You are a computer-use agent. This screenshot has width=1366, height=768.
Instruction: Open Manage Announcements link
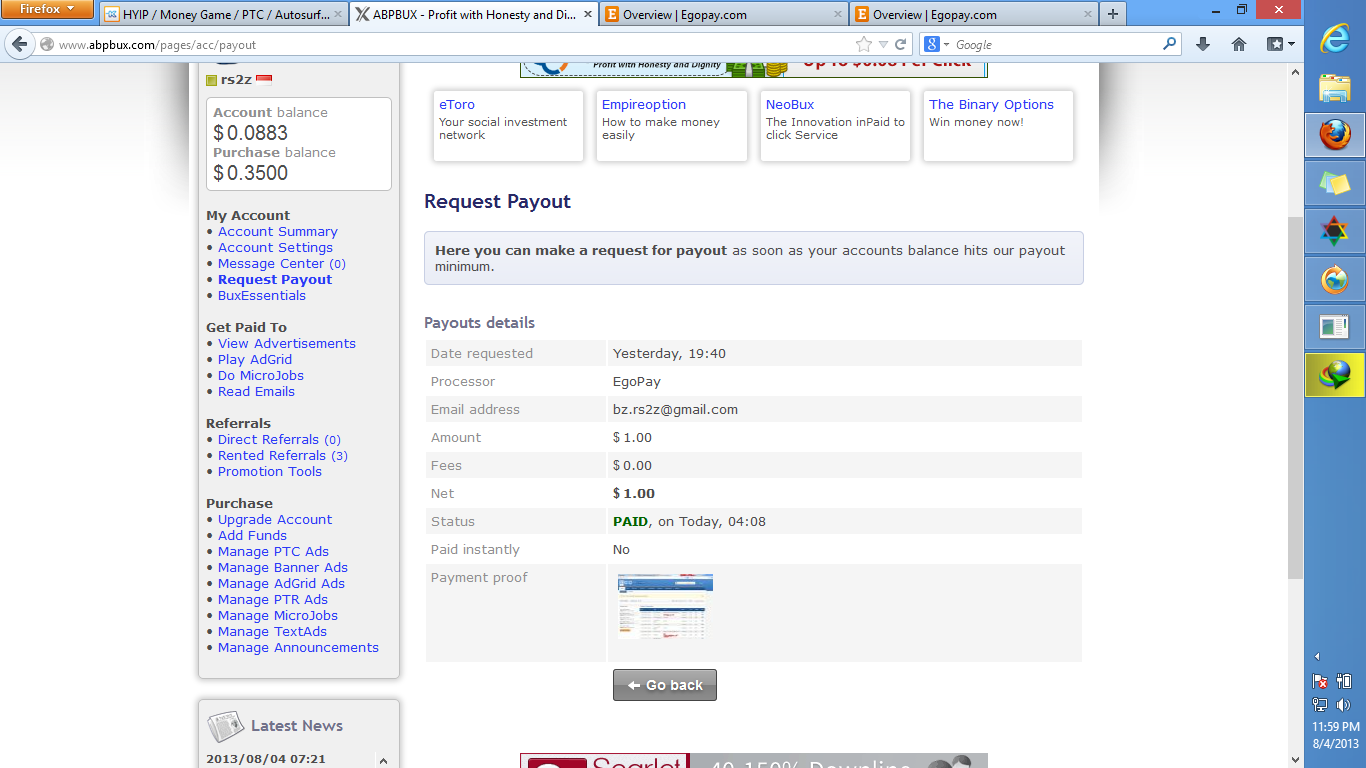coord(298,647)
